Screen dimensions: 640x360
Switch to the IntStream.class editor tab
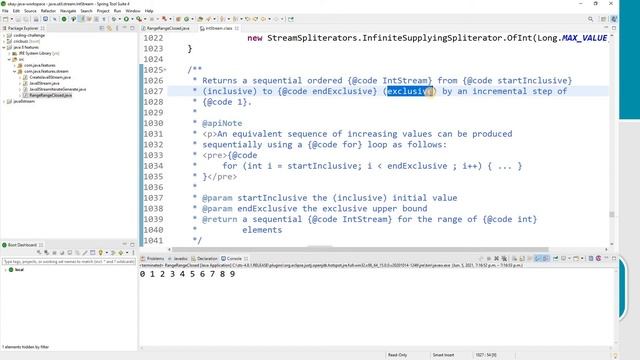click(218, 28)
